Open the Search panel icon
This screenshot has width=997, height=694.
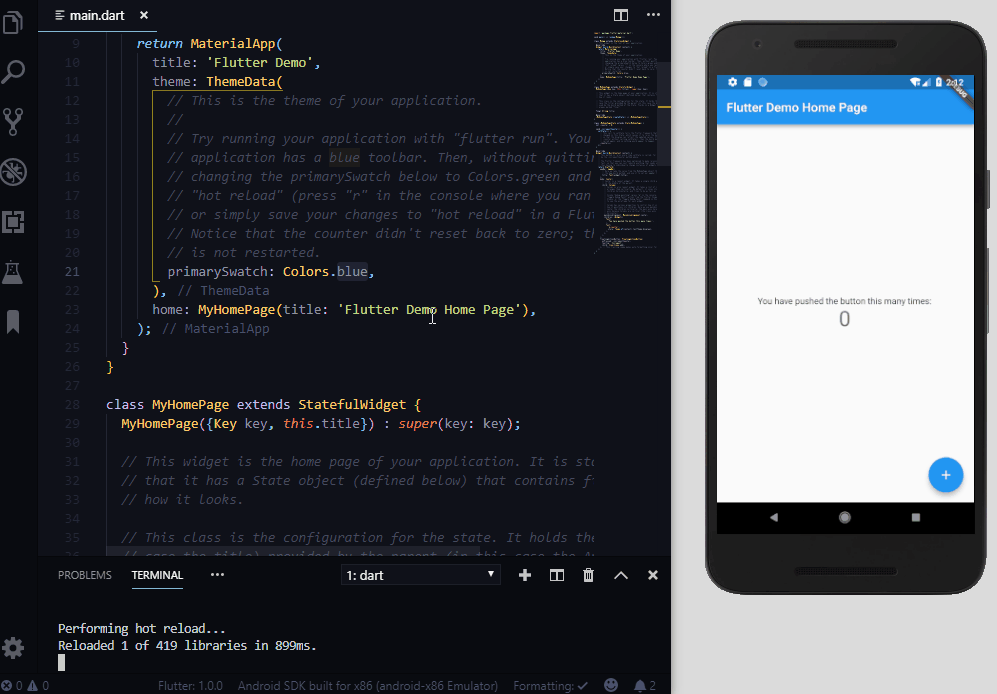click(x=14, y=72)
